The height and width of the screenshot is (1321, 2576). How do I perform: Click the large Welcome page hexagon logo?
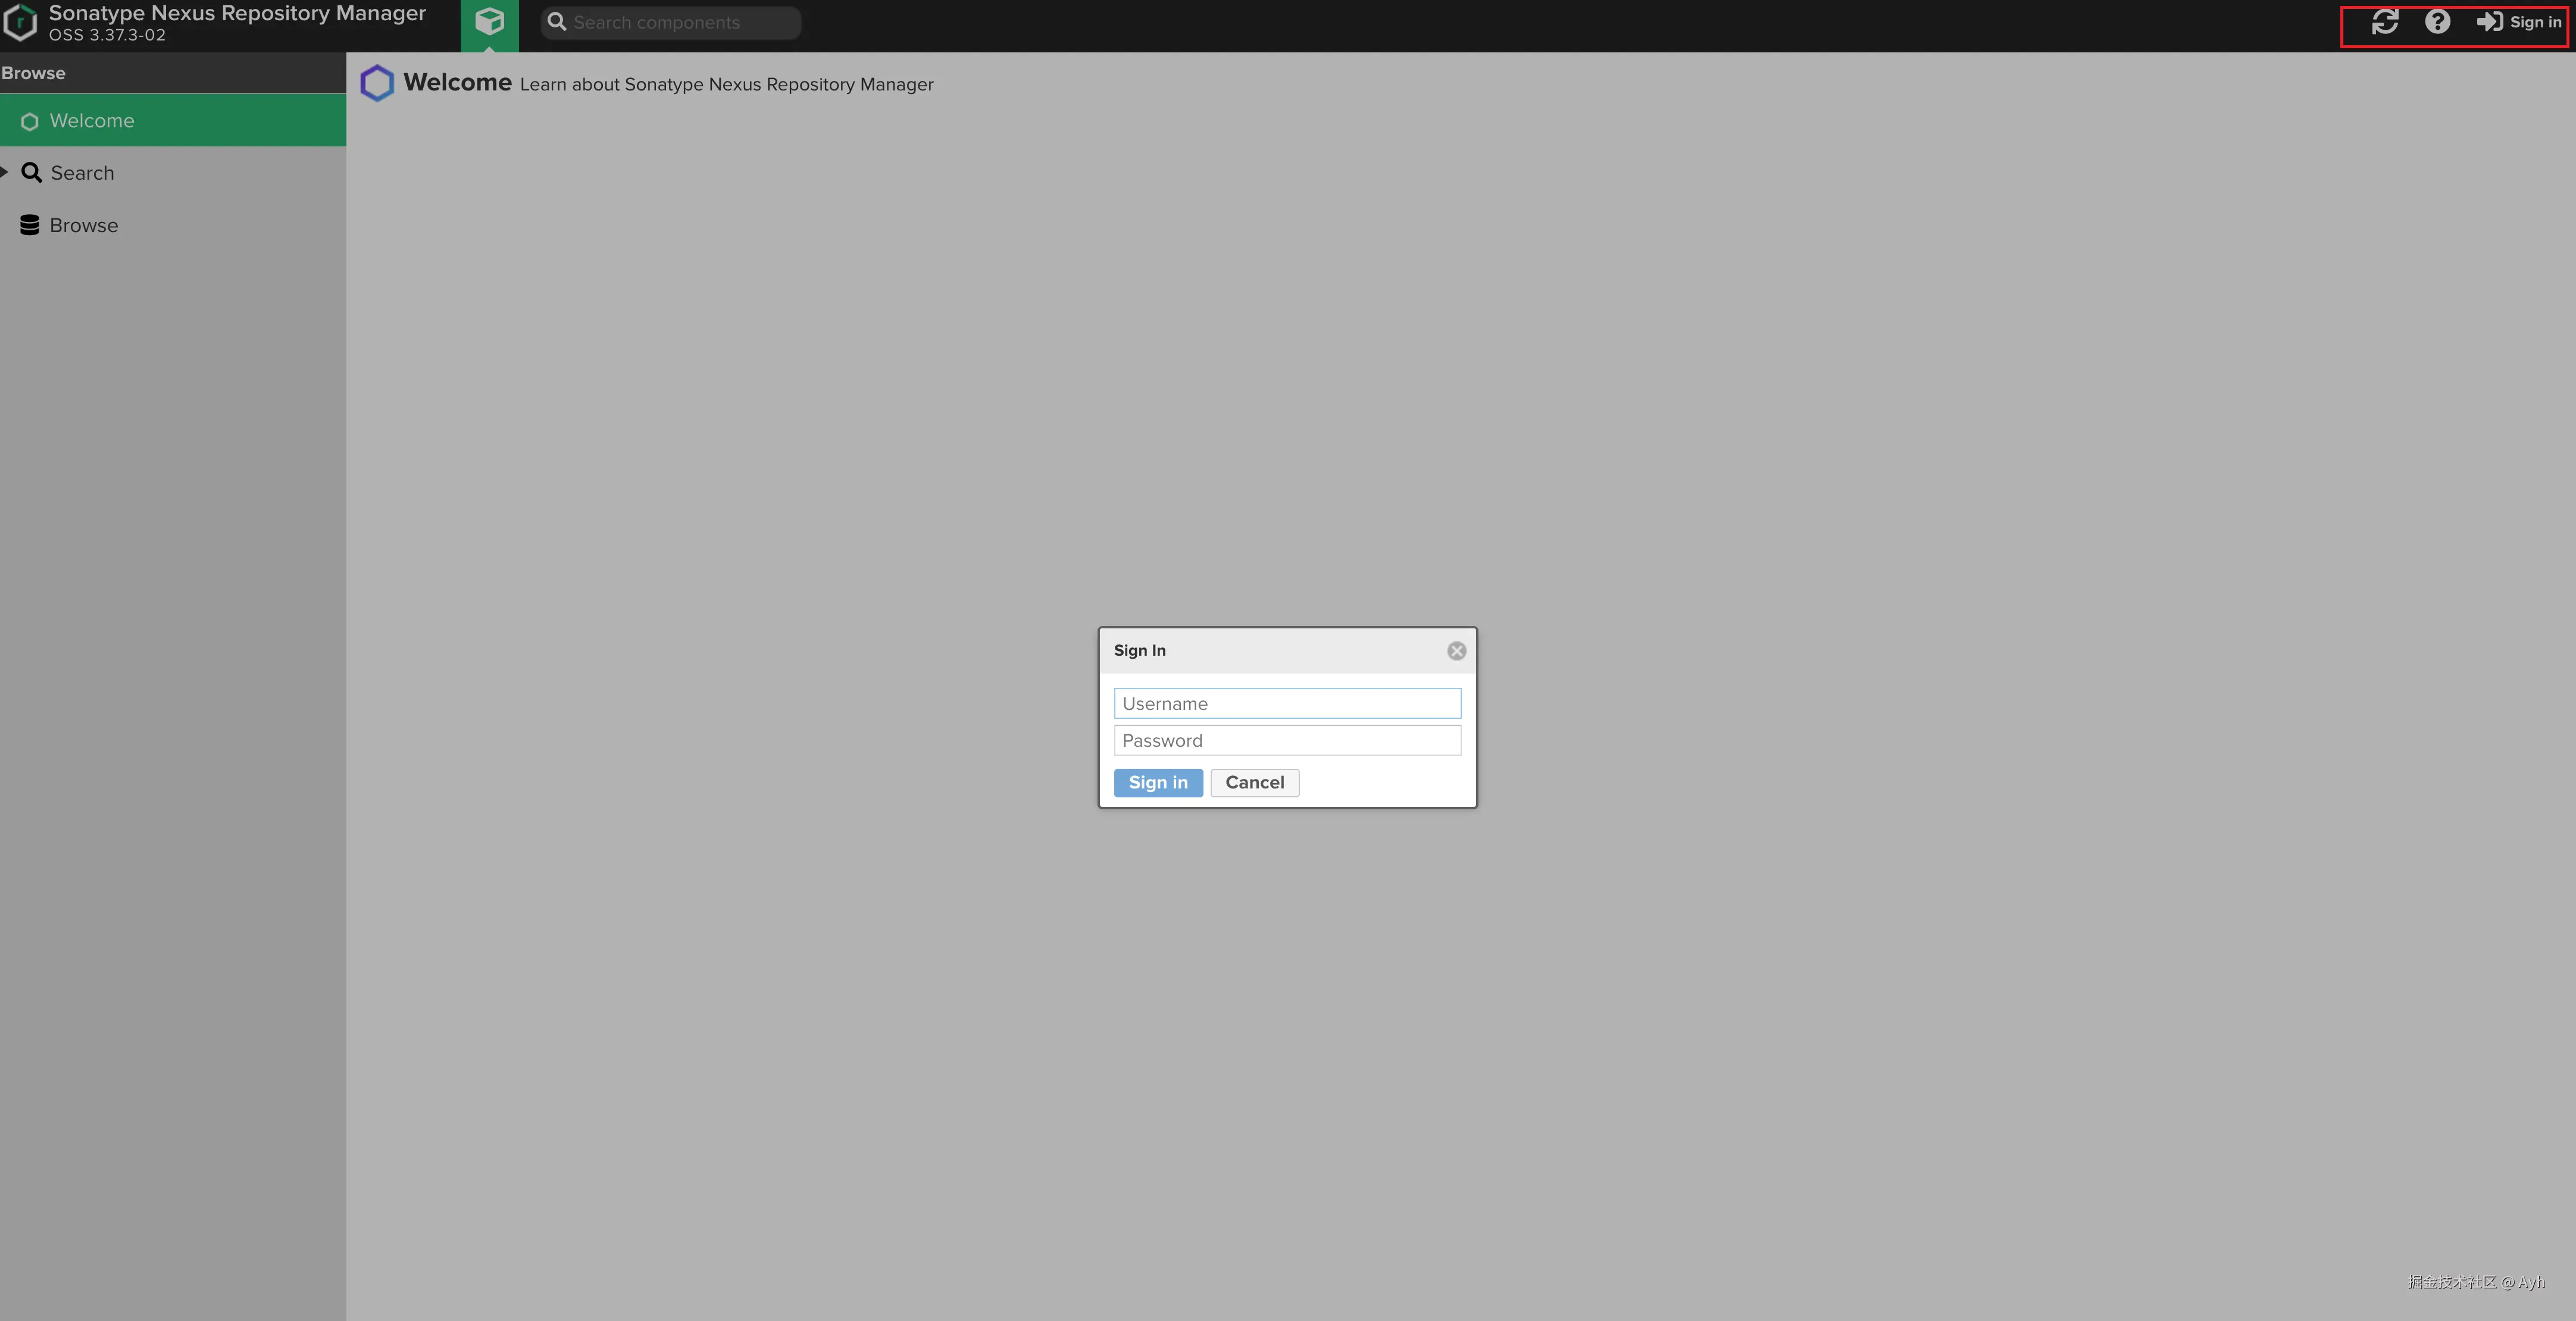[x=377, y=83]
